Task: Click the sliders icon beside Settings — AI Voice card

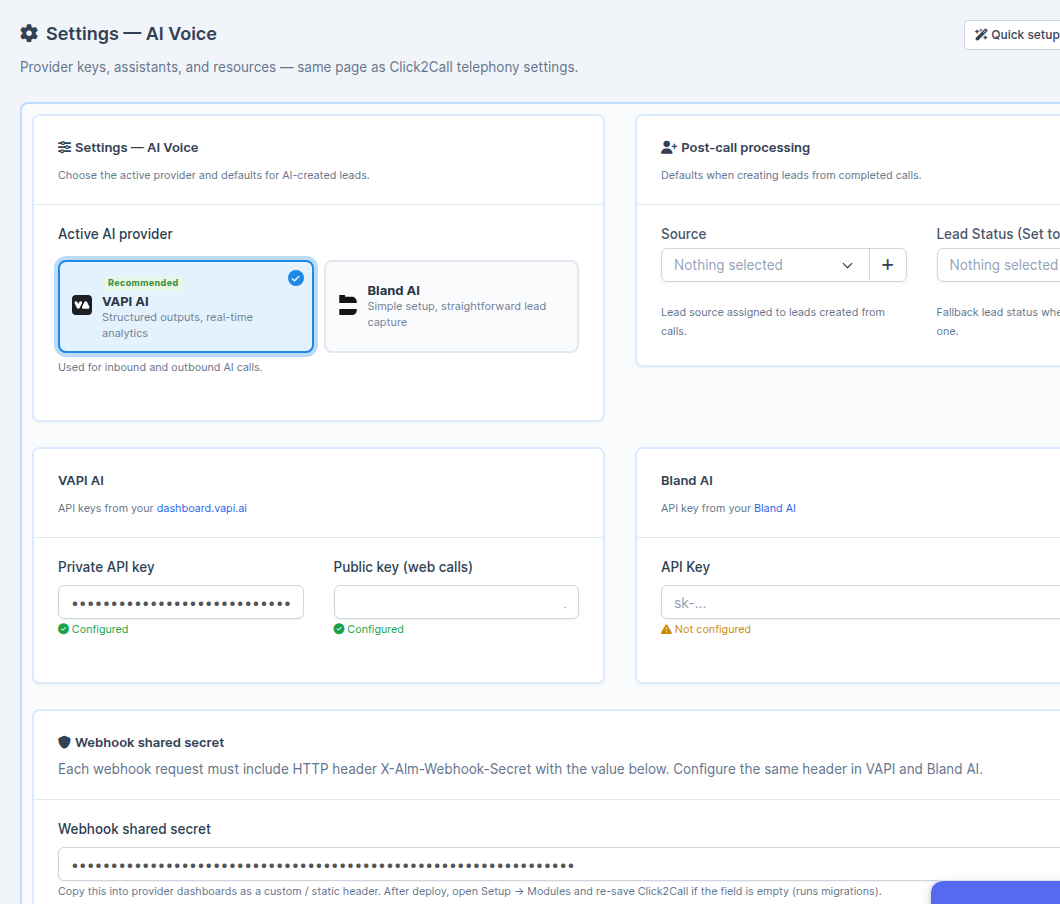Action: coord(64,147)
